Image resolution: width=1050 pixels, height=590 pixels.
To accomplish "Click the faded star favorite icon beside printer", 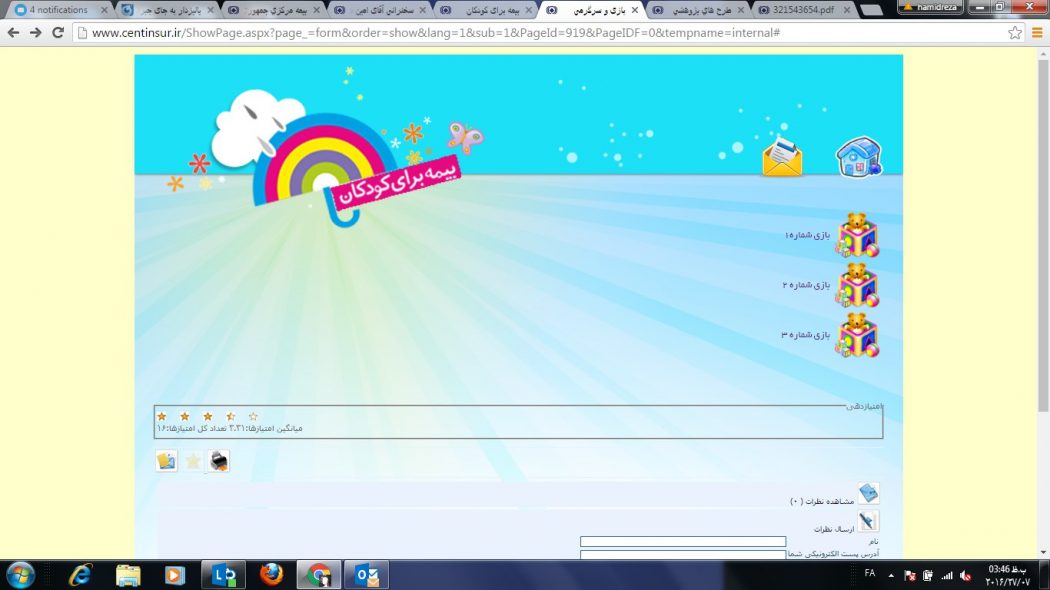I will (x=193, y=461).
